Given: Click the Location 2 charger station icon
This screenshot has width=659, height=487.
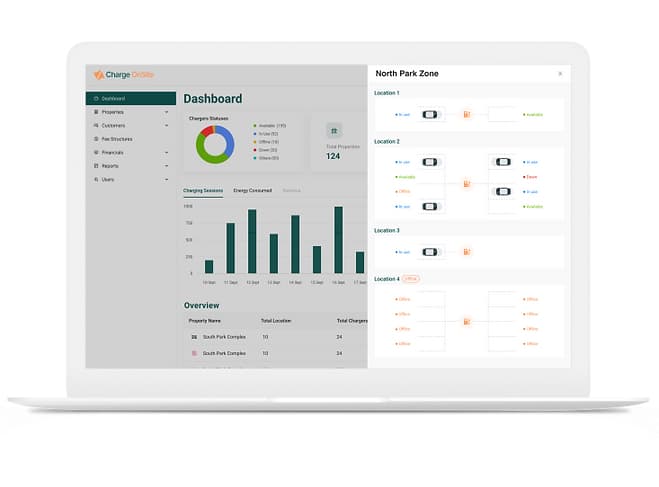Looking at the screenshot, I should pos(466,184).
